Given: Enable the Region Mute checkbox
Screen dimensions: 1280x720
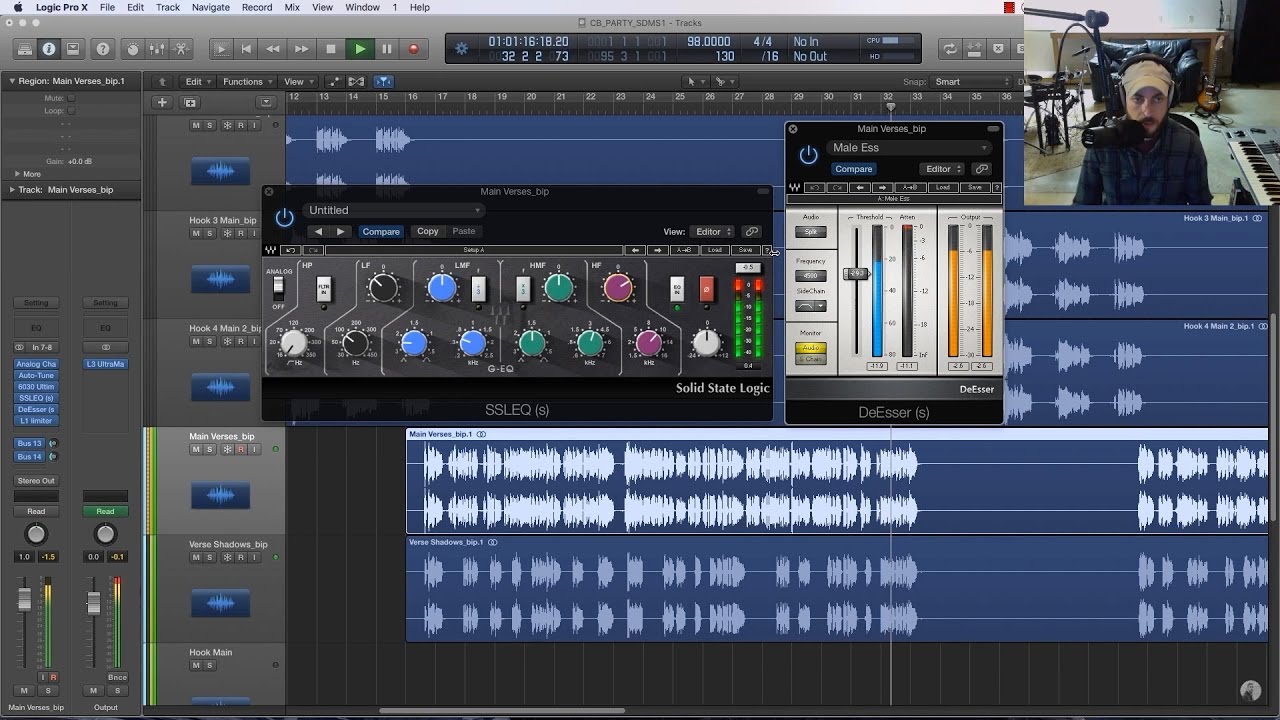Looking at the screenshot, I should (71, 98).
